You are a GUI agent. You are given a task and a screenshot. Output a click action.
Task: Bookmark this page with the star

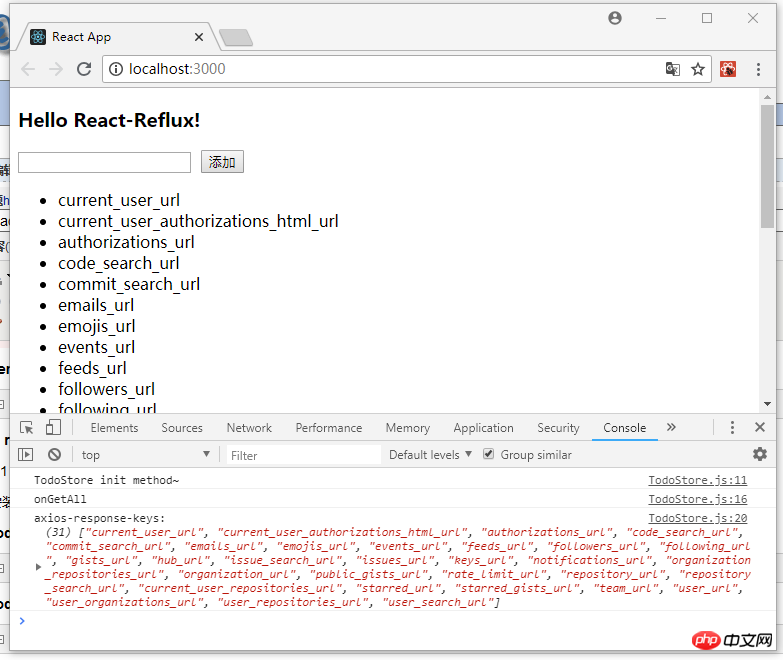pos(698,69)
